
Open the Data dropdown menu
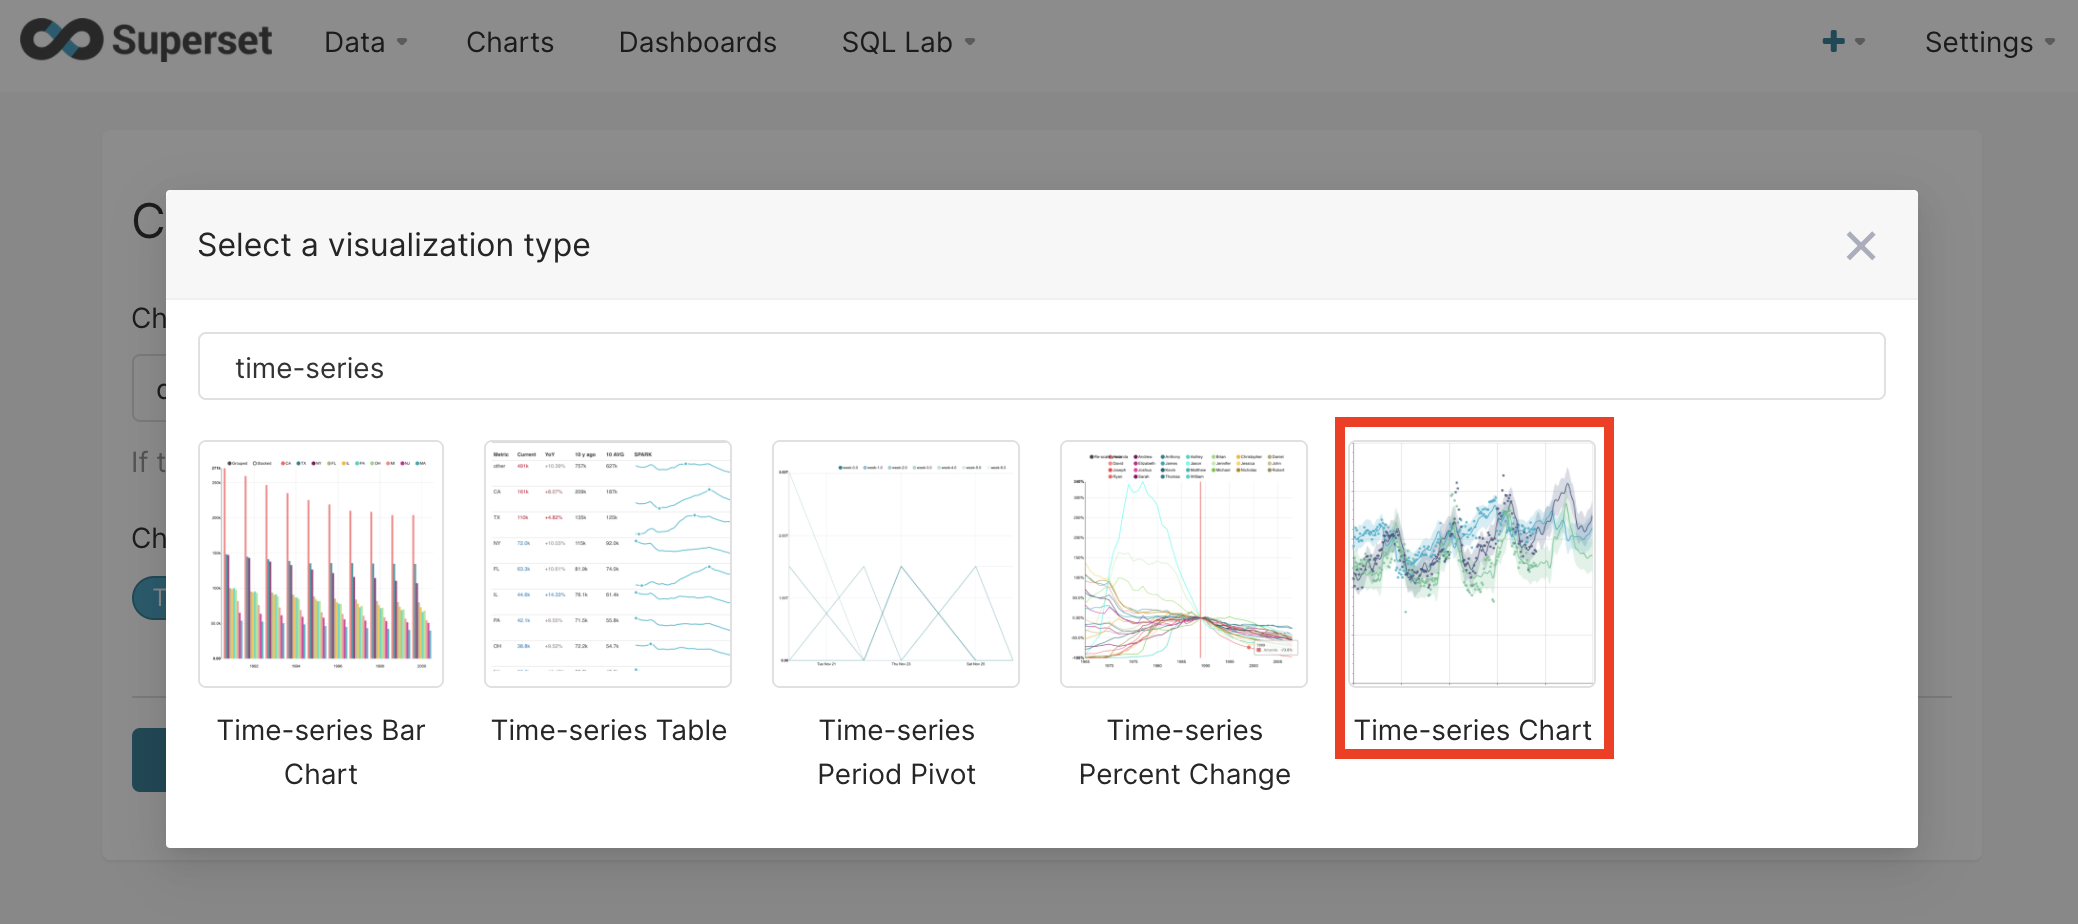(x=365, y=42)
